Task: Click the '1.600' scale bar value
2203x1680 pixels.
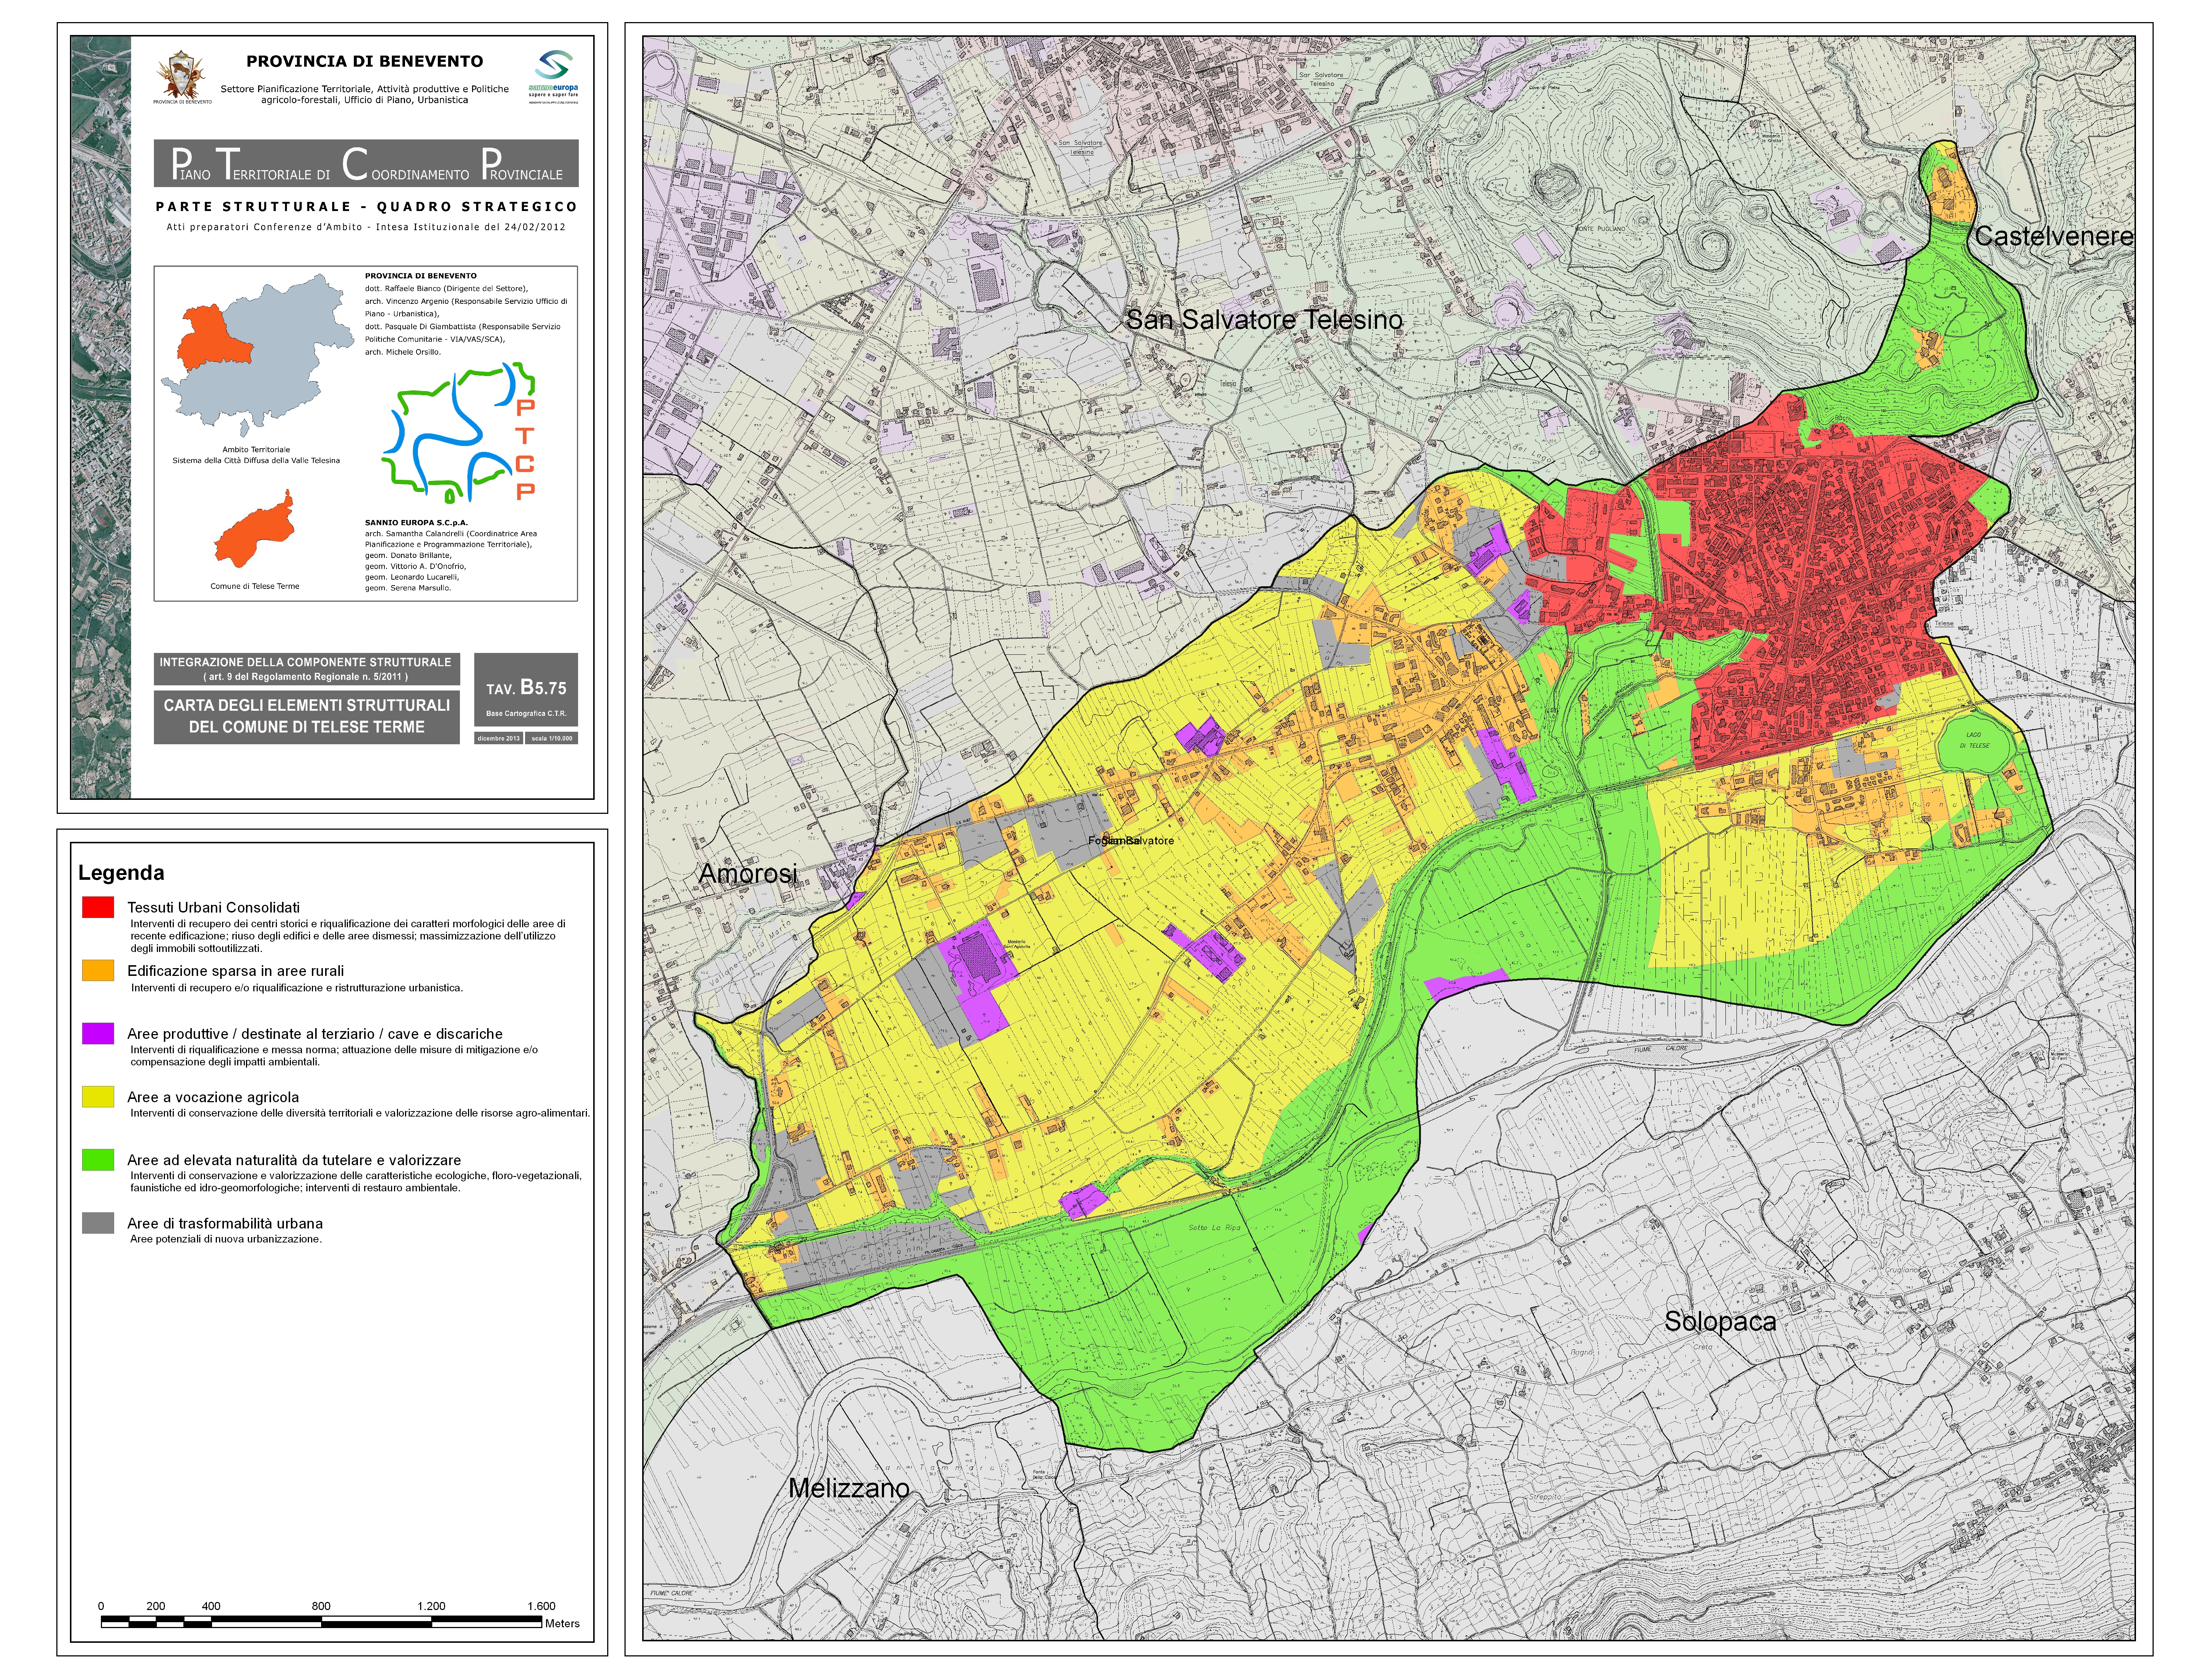Action: pyautogui.click(x=541, y=1606)
